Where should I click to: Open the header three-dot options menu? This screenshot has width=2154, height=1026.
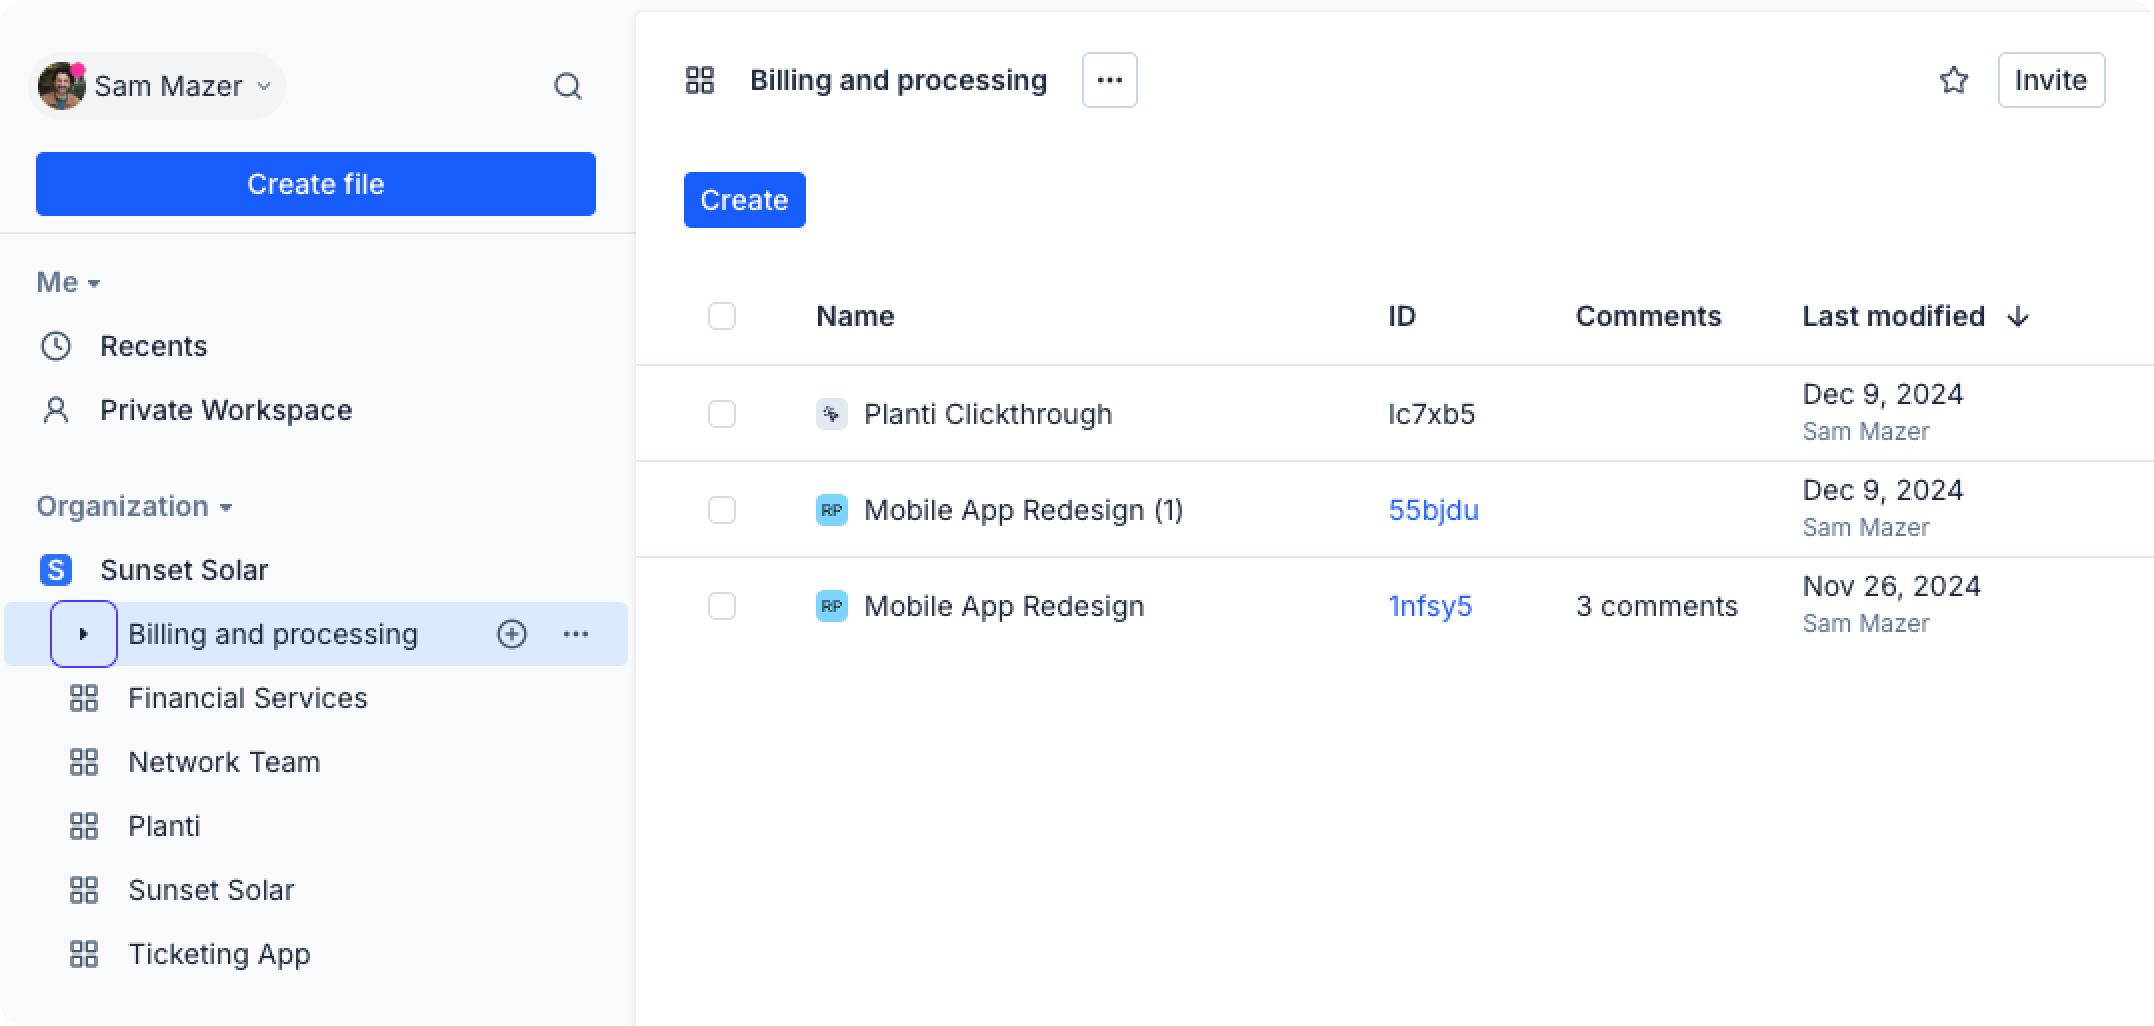(x=1109, y=80)
